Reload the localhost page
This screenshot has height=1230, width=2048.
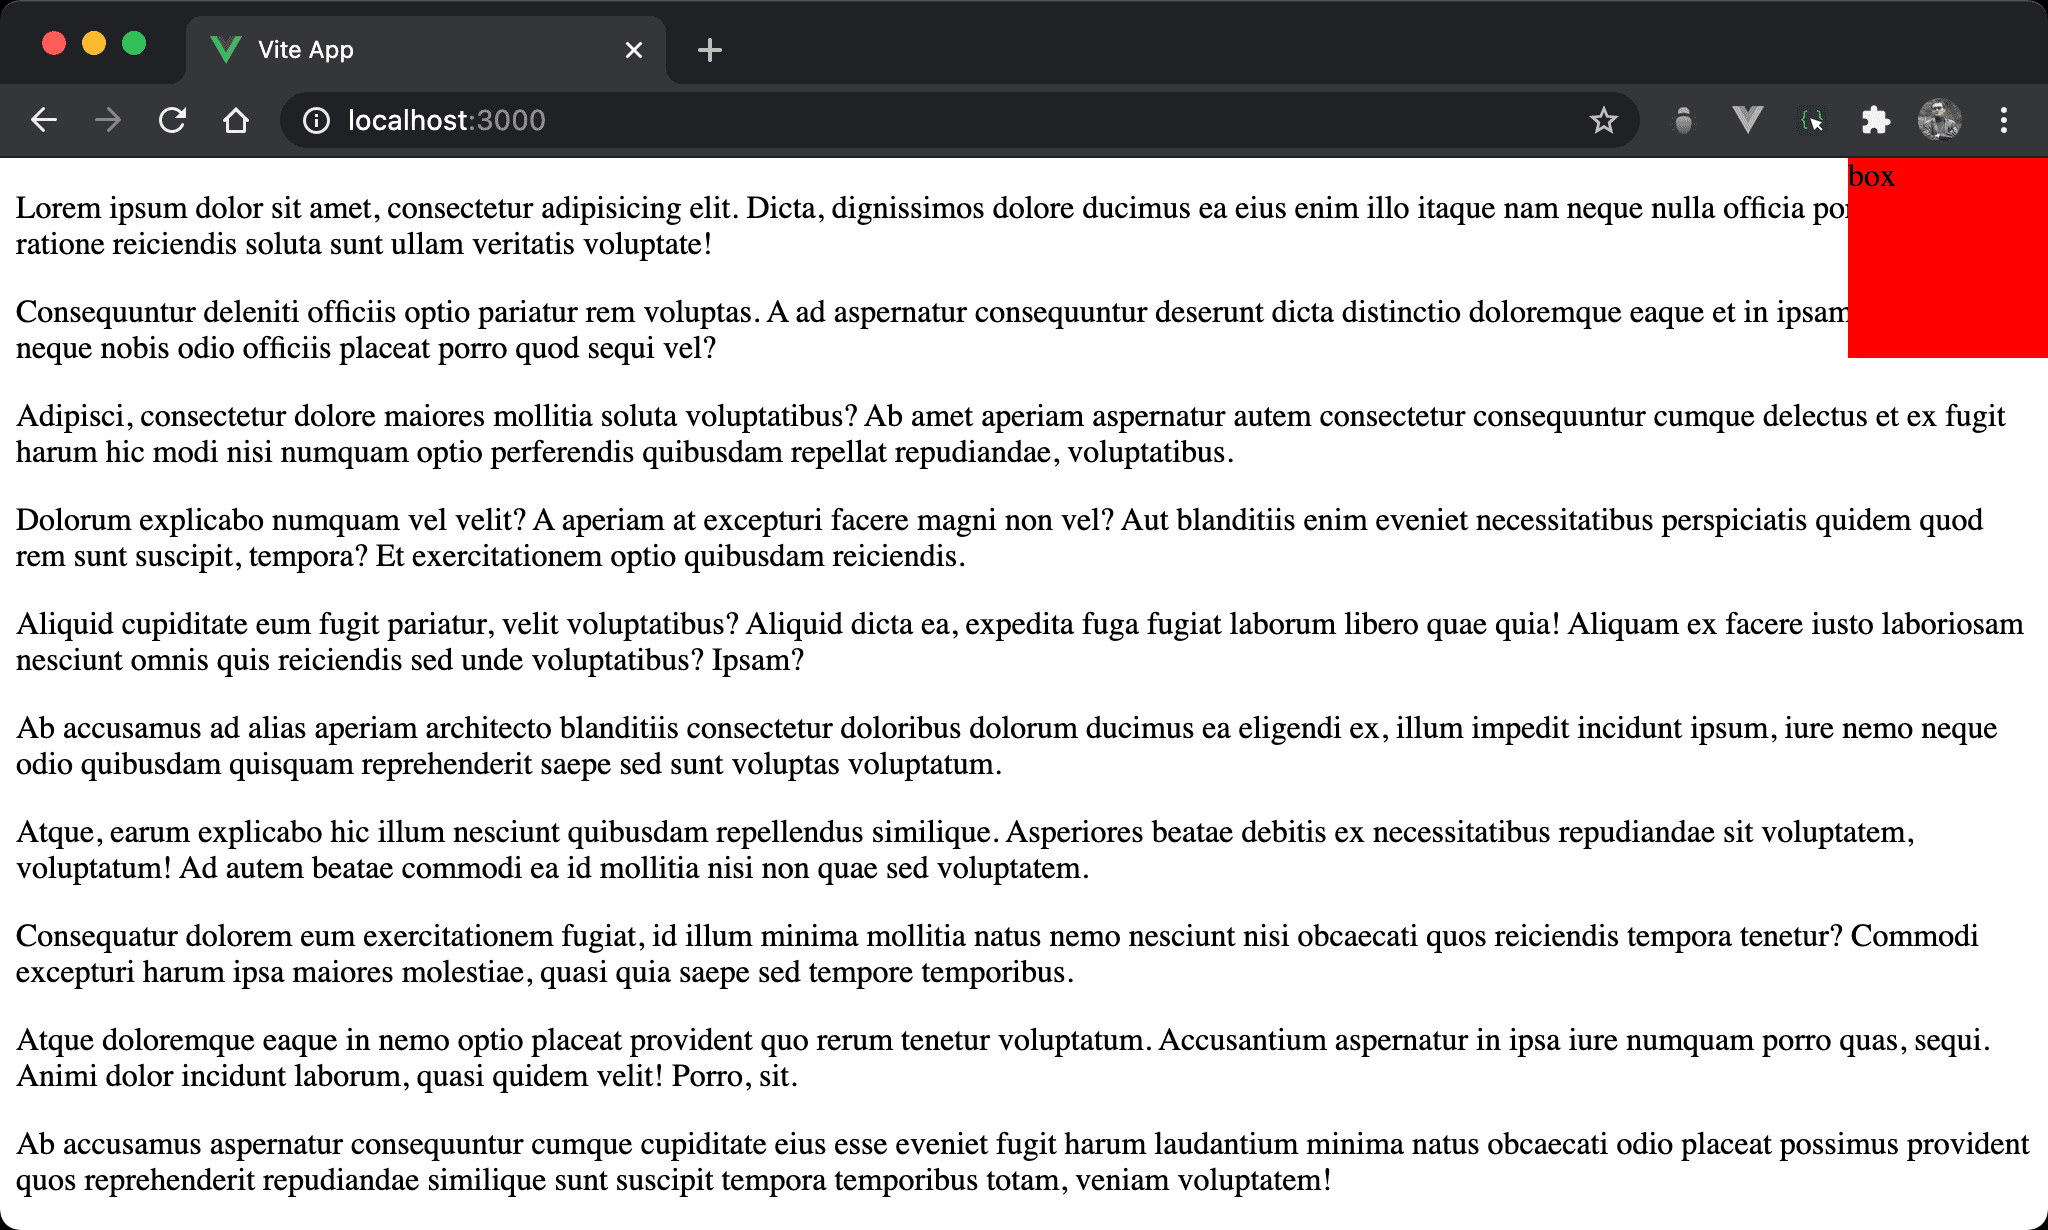coord(172,120)
